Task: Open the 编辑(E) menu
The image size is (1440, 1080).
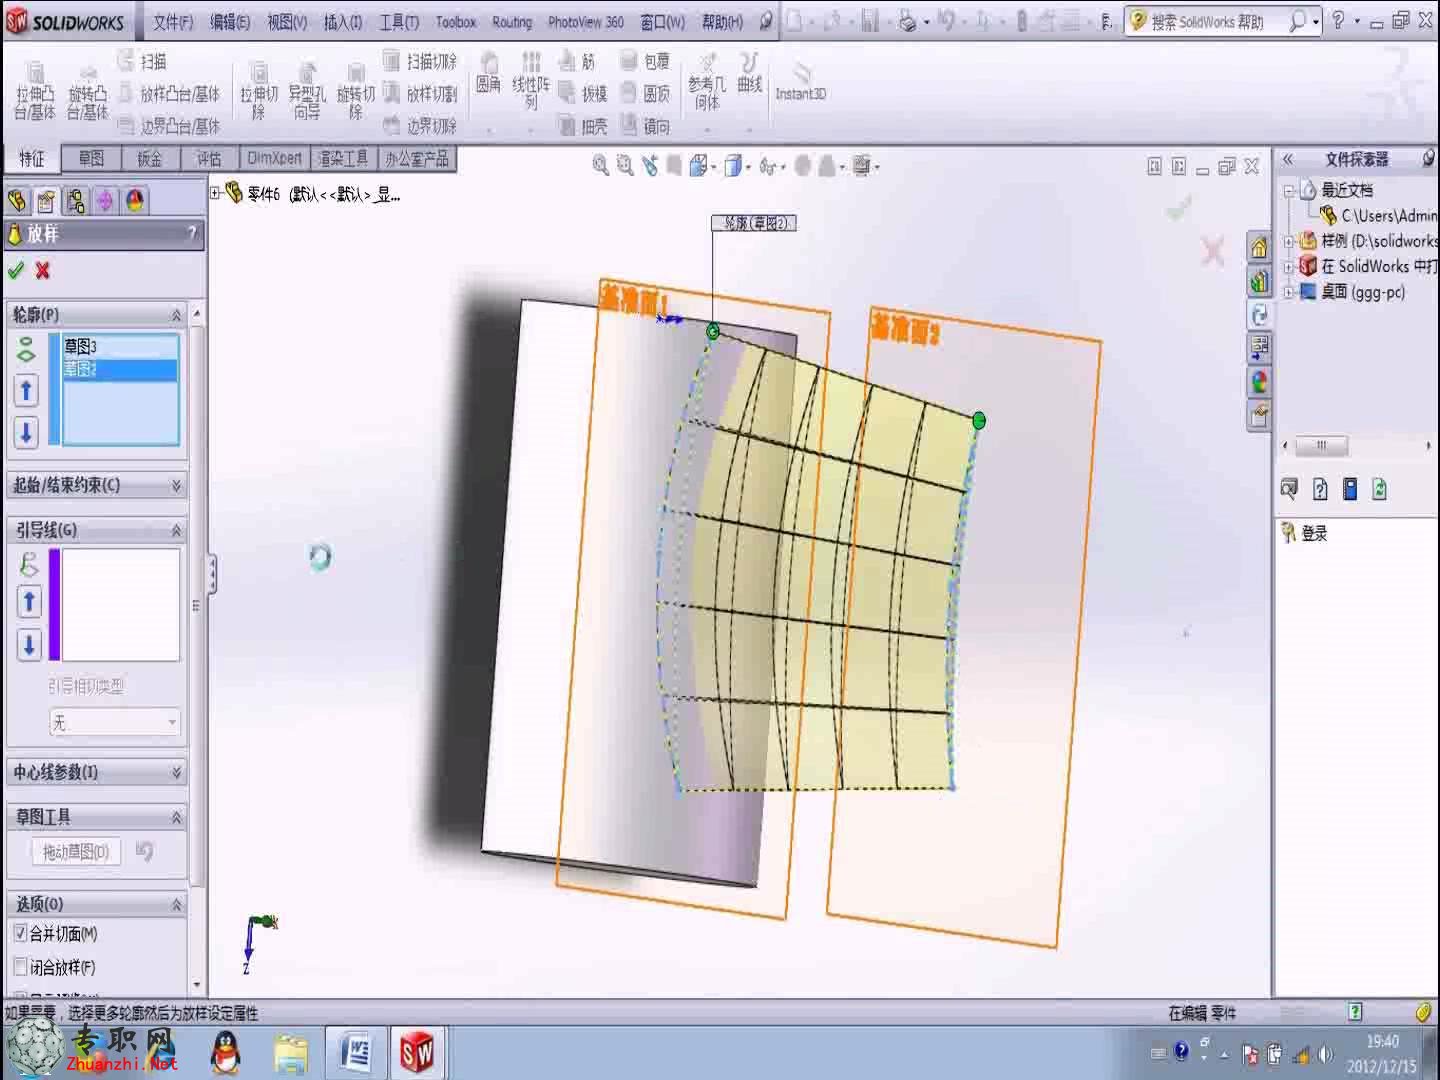Action: click(230, 22)
